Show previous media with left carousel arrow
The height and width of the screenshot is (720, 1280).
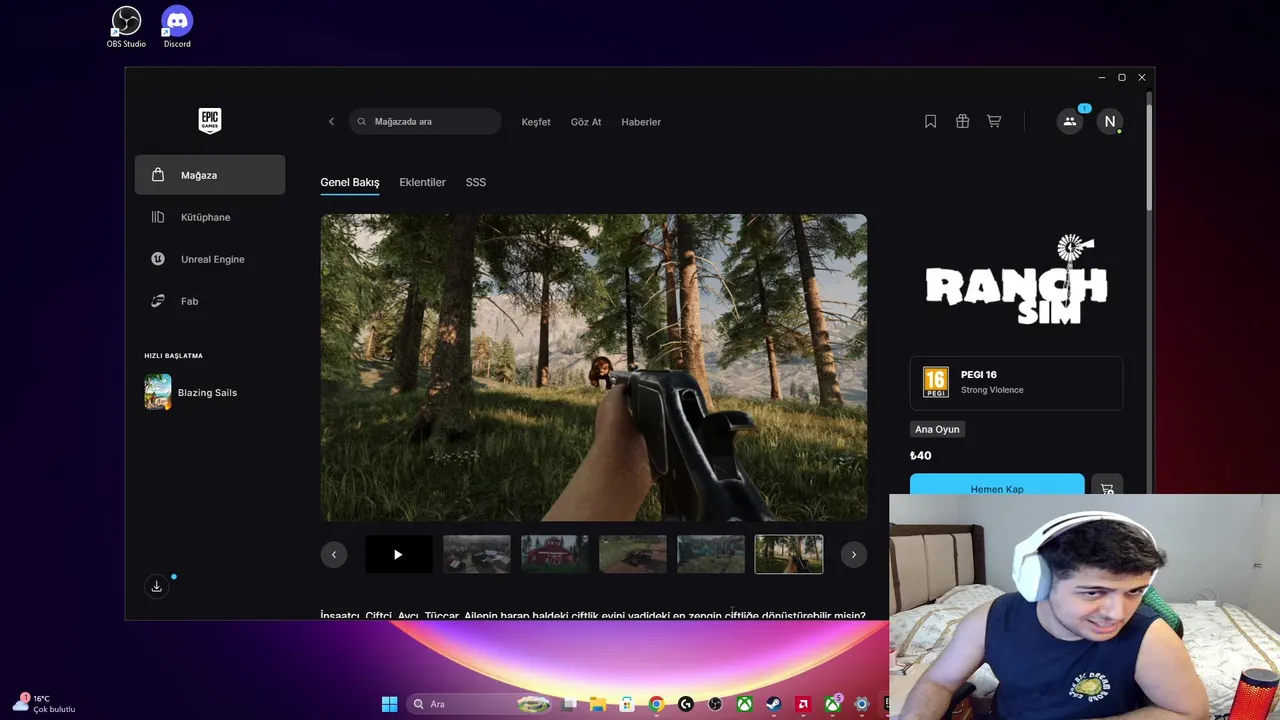[334, 554]
